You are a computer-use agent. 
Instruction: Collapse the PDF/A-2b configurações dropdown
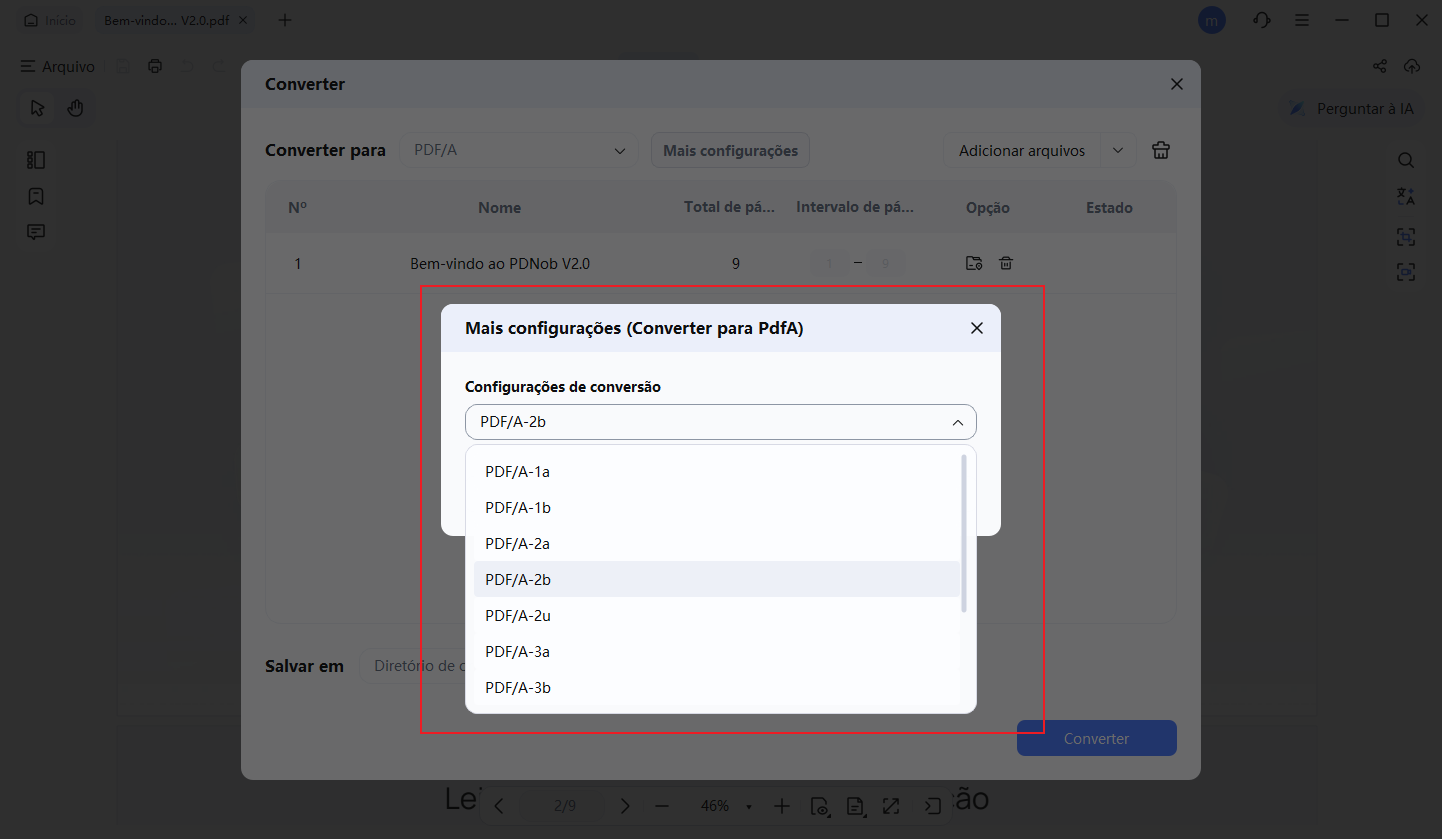click(957, 421)
